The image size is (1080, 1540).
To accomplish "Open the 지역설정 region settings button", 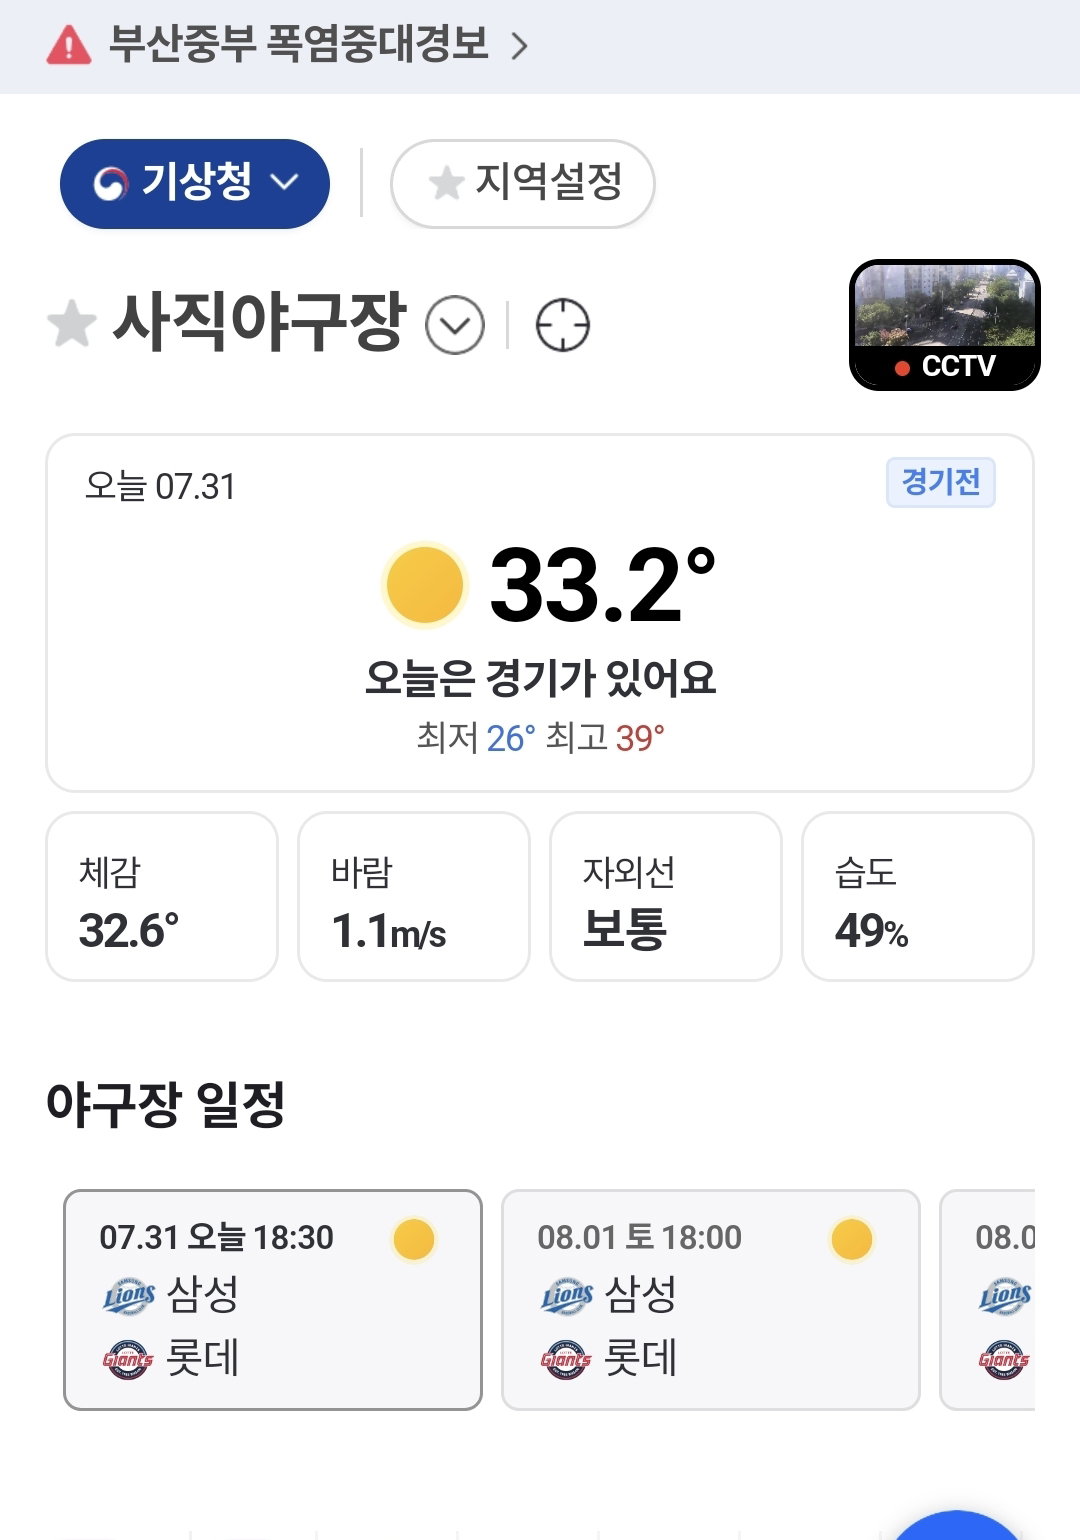I will click(522, 184).
